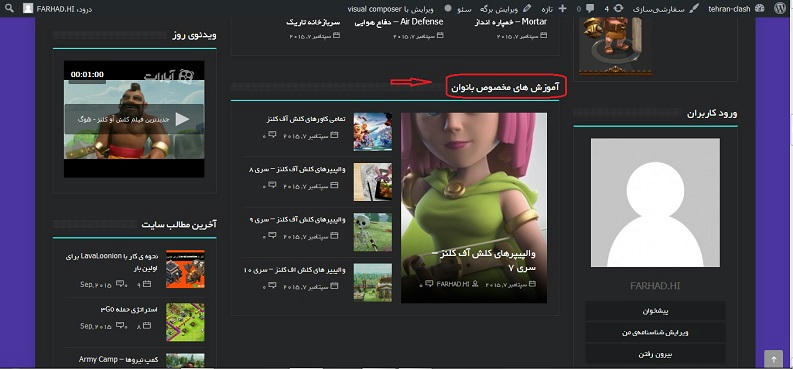
Task: Open the skeleton wallpaper series 9 thumbnail
Action: click(373, 232)
